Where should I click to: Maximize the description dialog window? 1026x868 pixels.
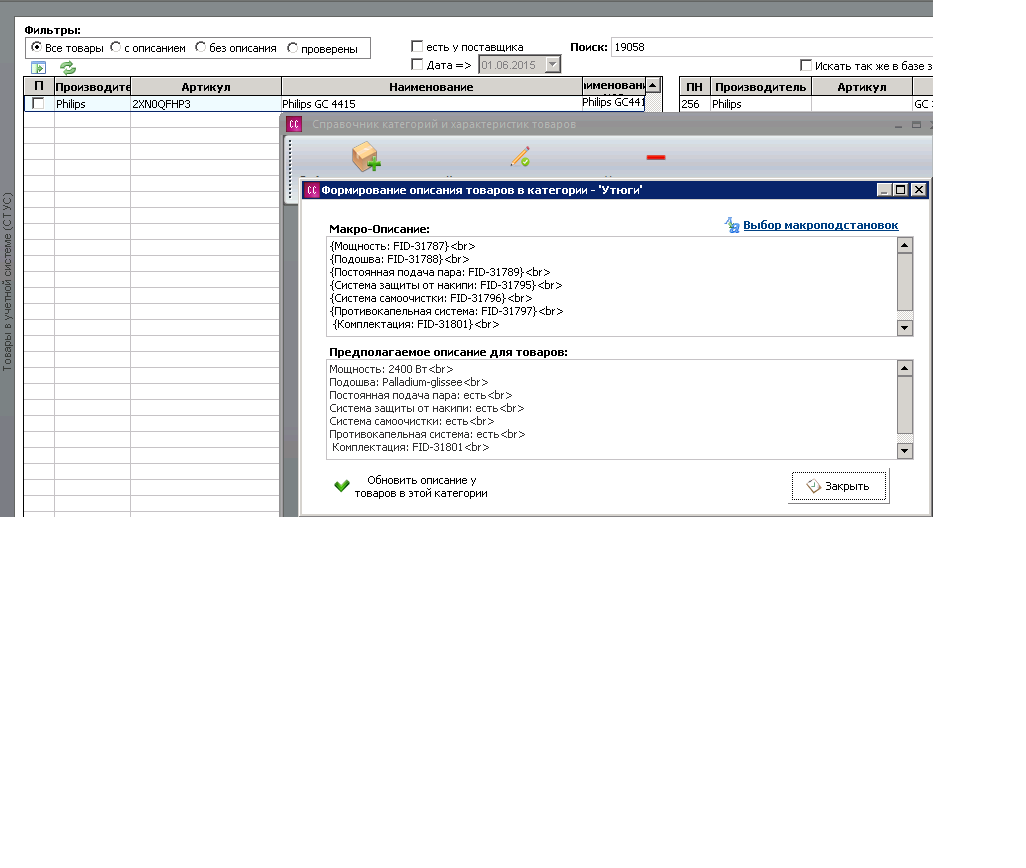tap(901, 190)
